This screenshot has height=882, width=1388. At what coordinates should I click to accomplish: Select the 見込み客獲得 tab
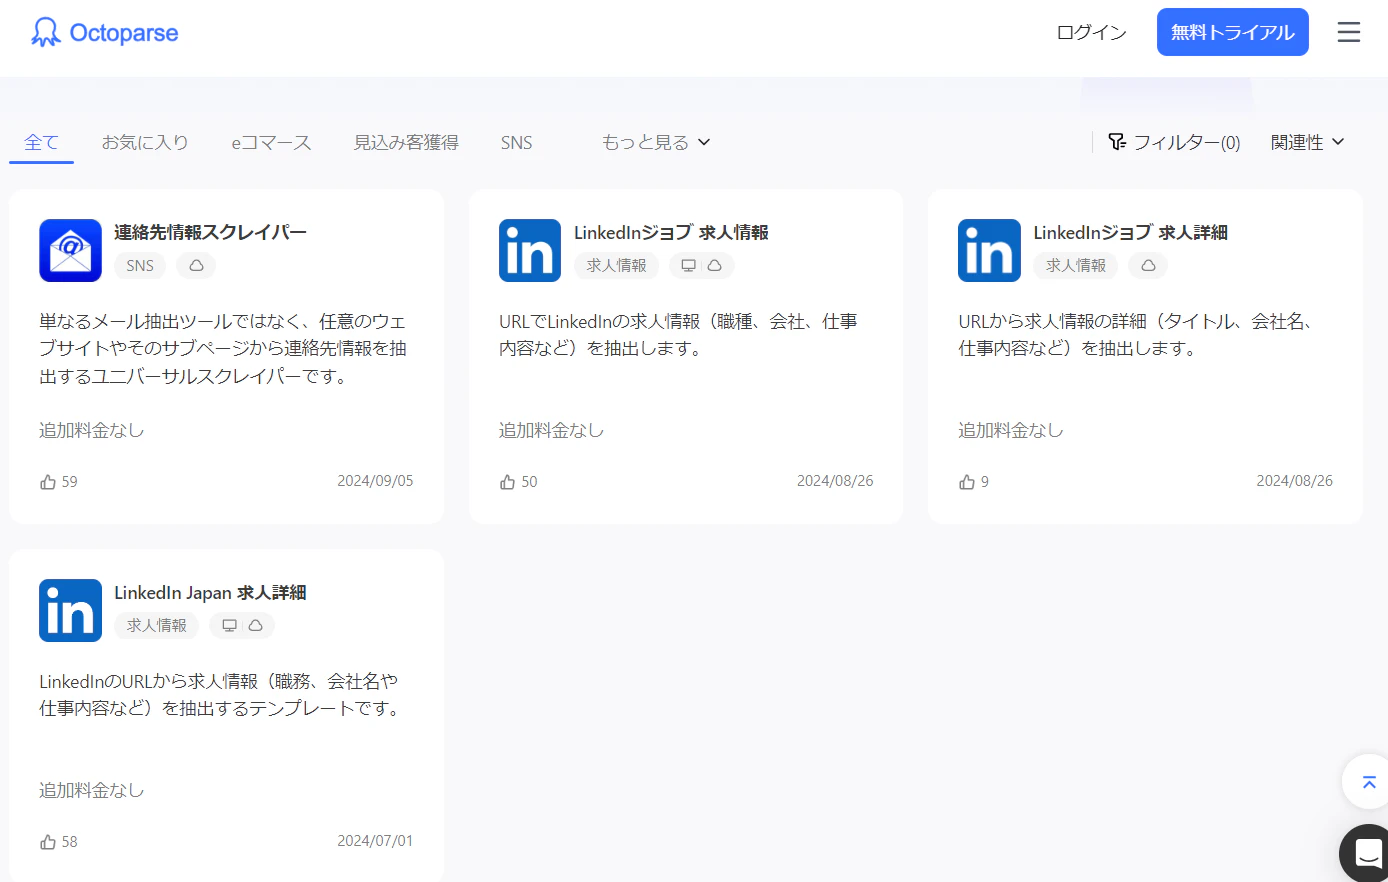406,142
